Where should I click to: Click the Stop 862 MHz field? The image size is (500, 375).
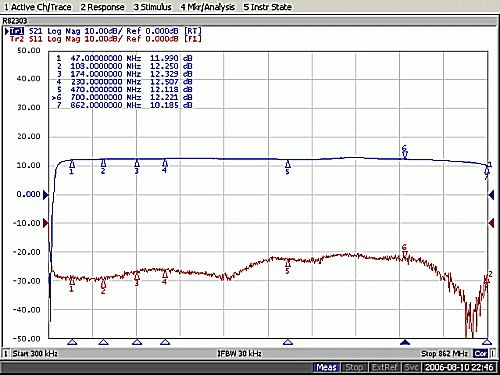[444, 353]
